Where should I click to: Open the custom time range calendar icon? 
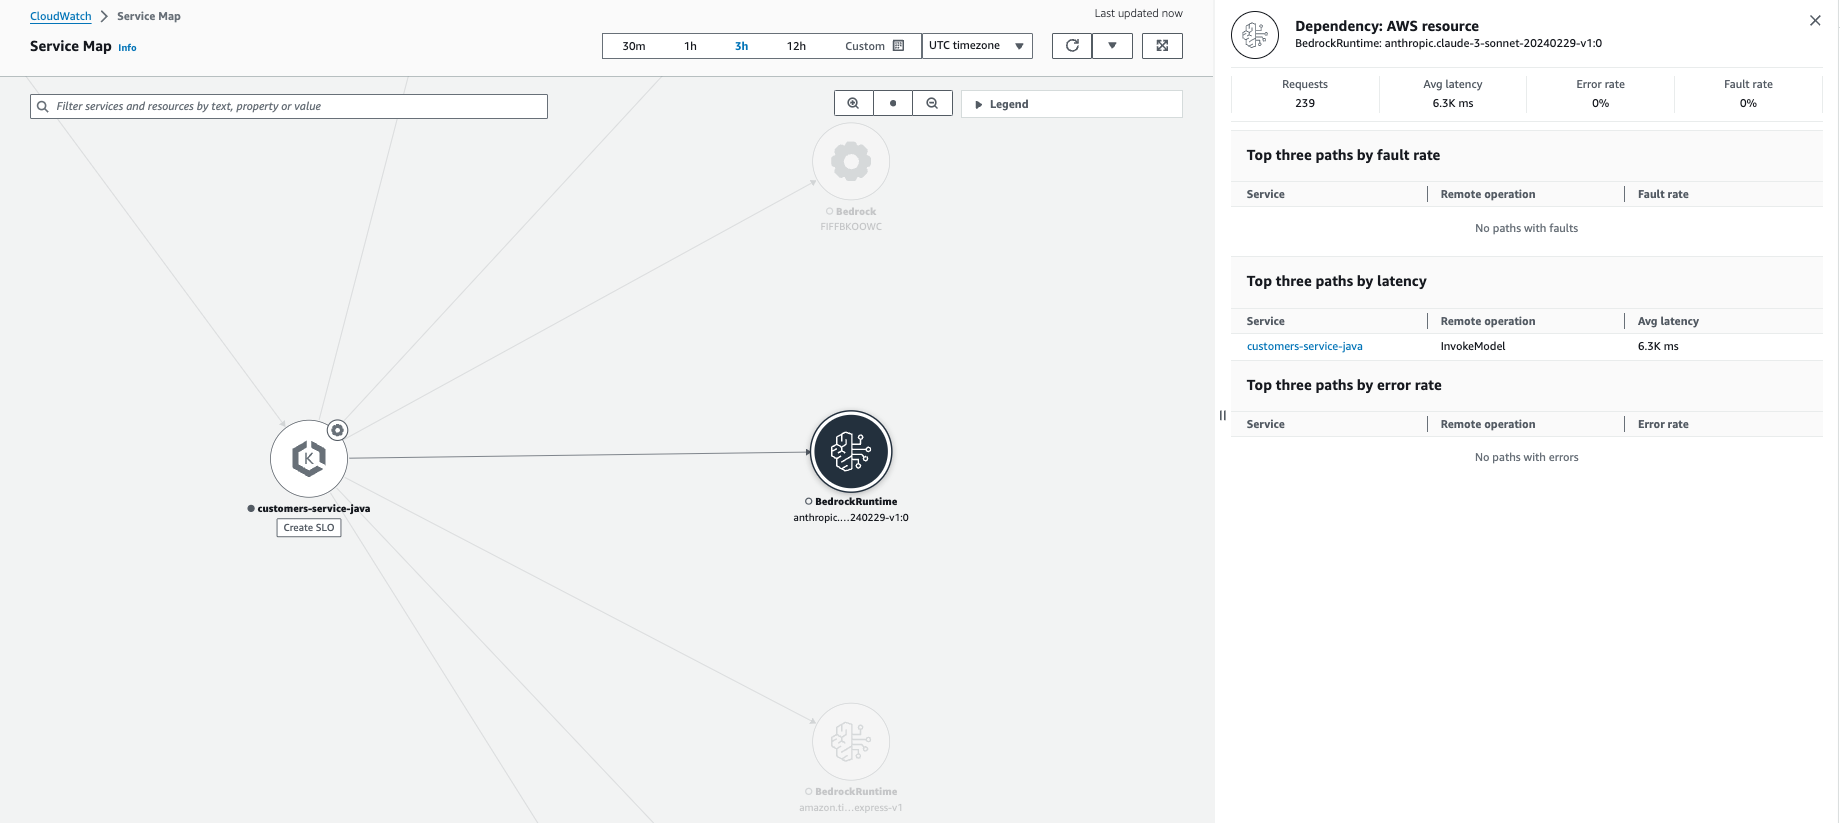click(x=898, y=46)
